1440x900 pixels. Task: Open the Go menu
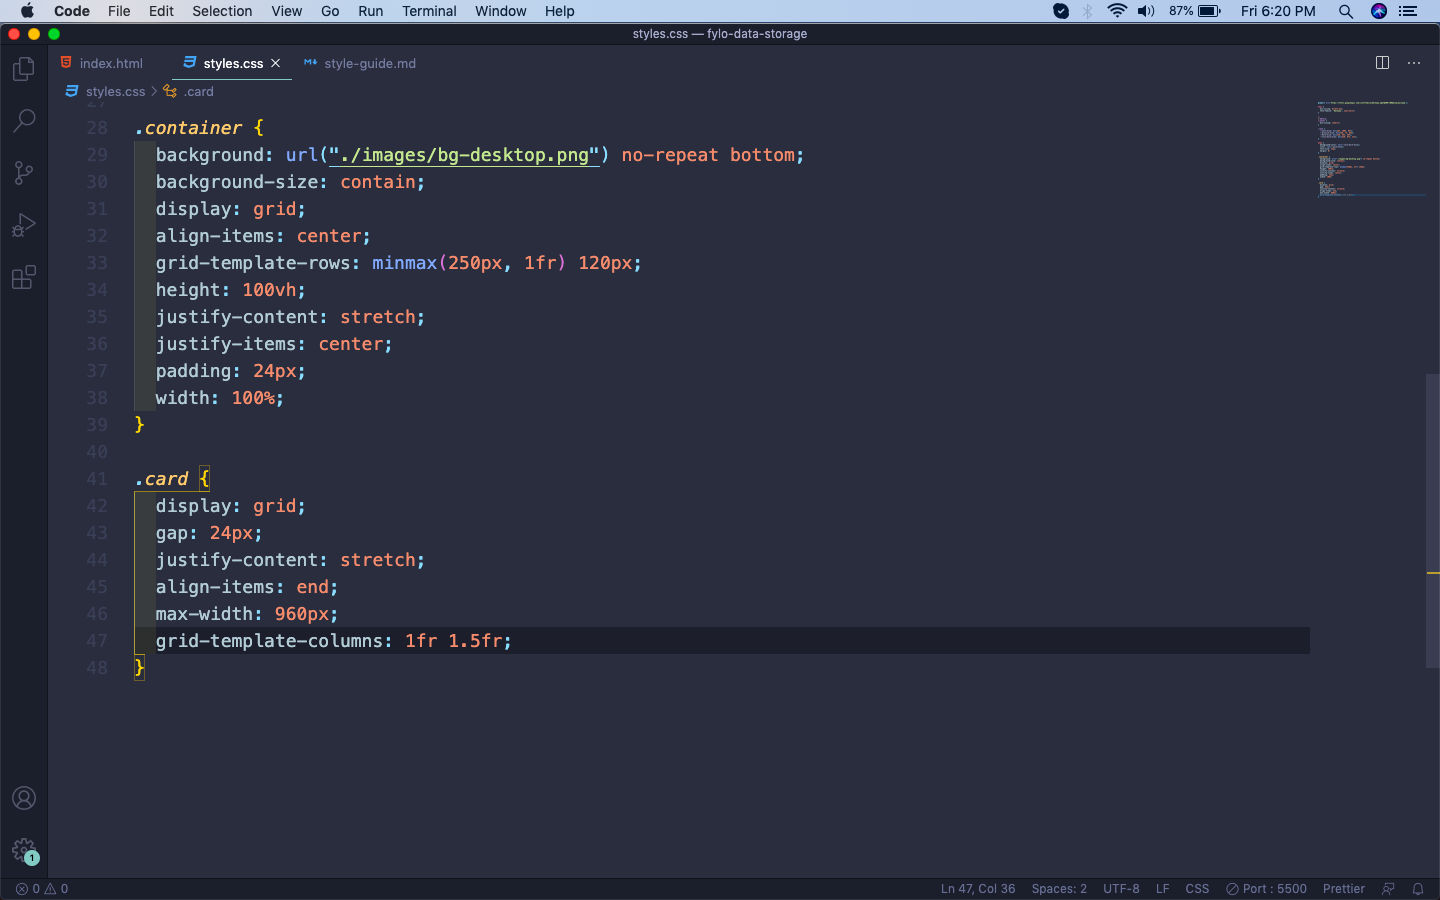[330, 11]
